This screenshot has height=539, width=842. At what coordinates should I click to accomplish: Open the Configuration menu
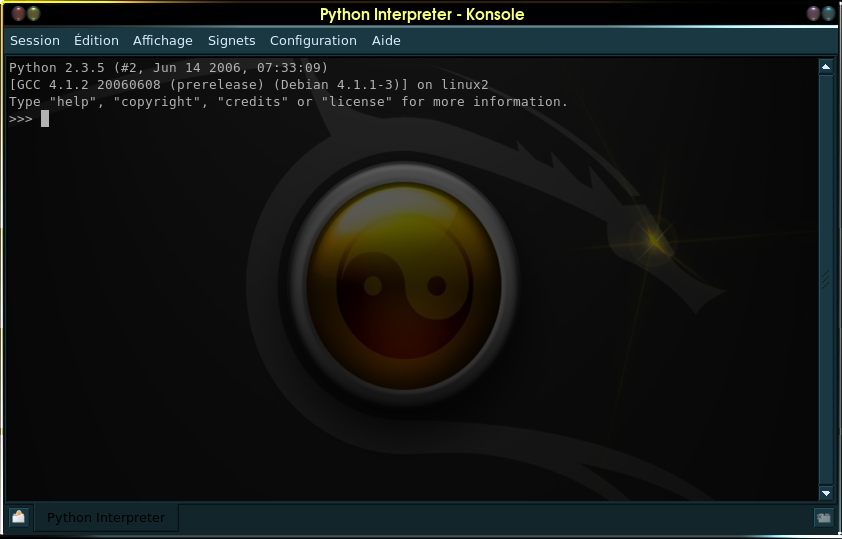313,41
